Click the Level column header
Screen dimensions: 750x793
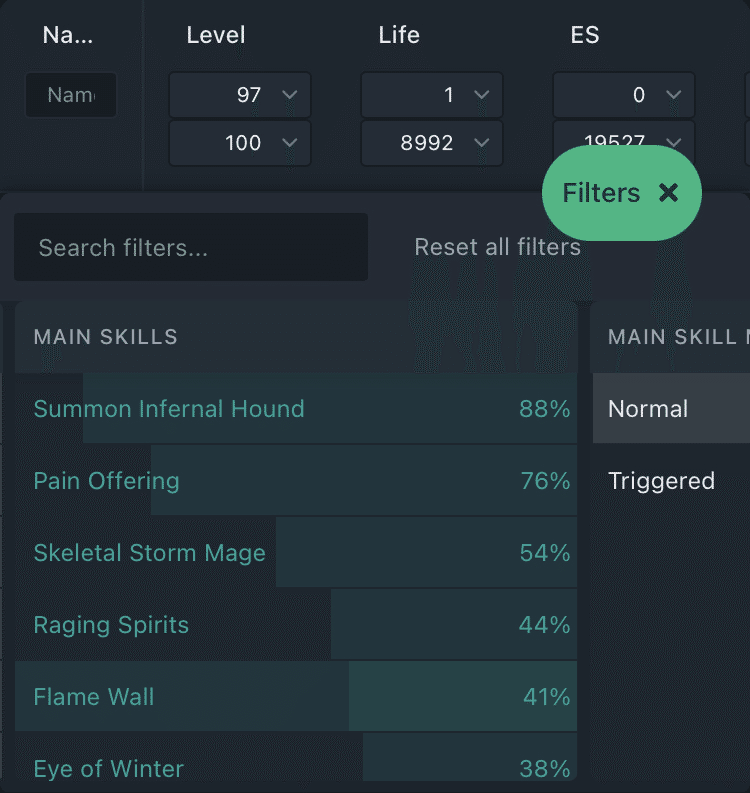coord(216,35)
